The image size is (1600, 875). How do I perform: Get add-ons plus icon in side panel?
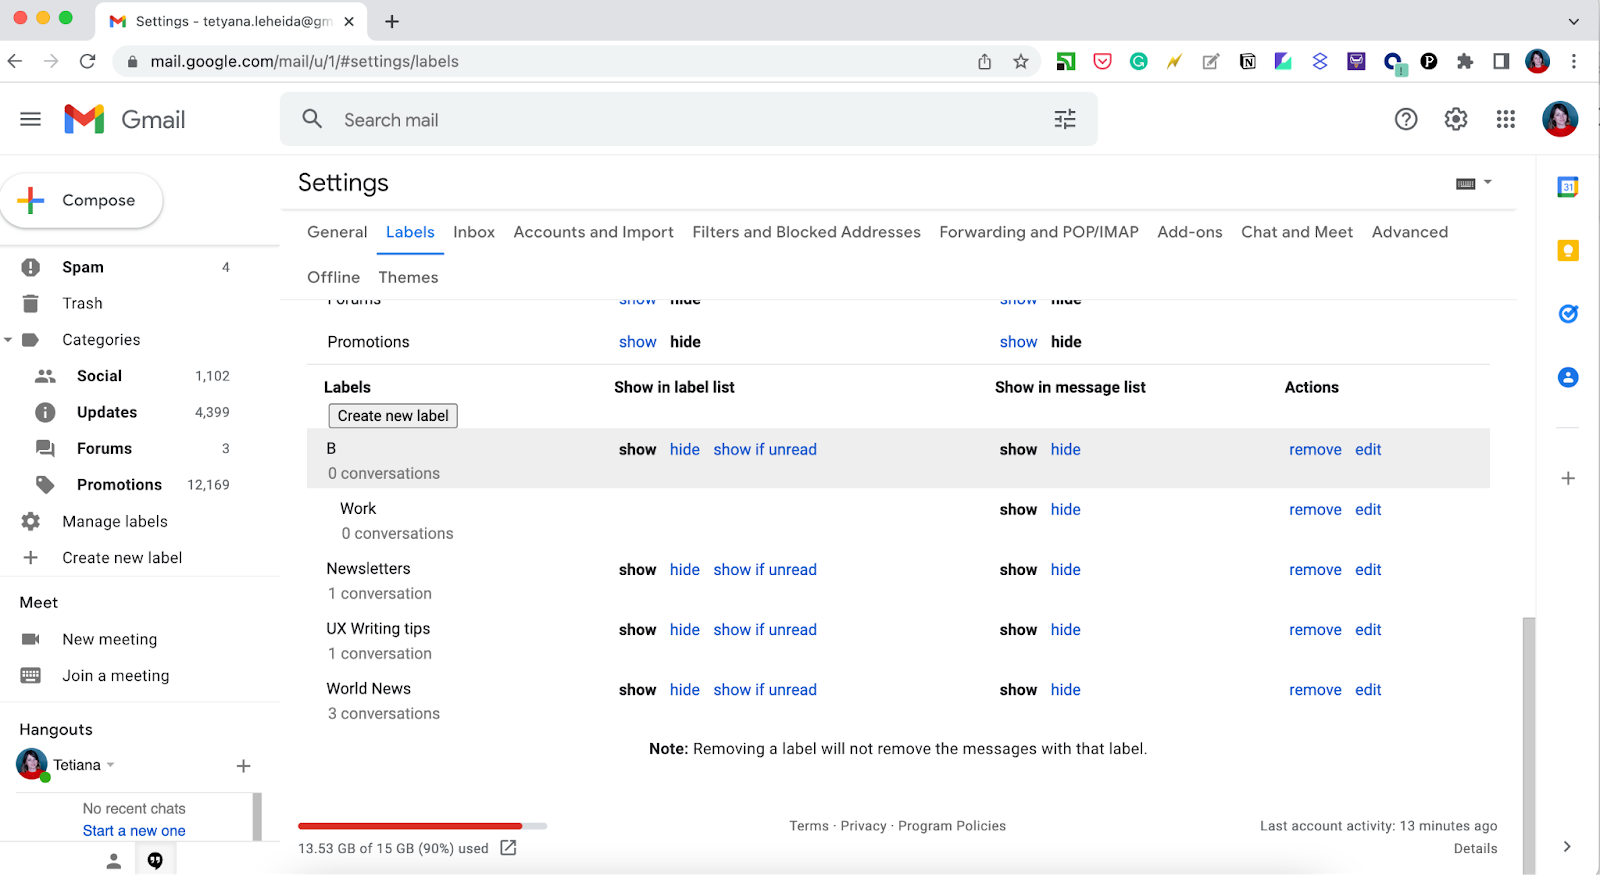[x=1568, y=478]
